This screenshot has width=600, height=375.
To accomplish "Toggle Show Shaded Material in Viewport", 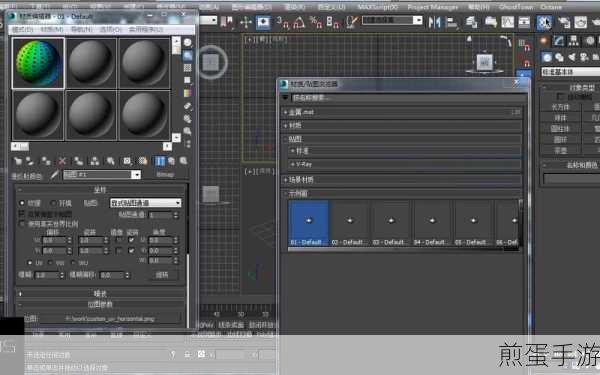I will (143, 161).
